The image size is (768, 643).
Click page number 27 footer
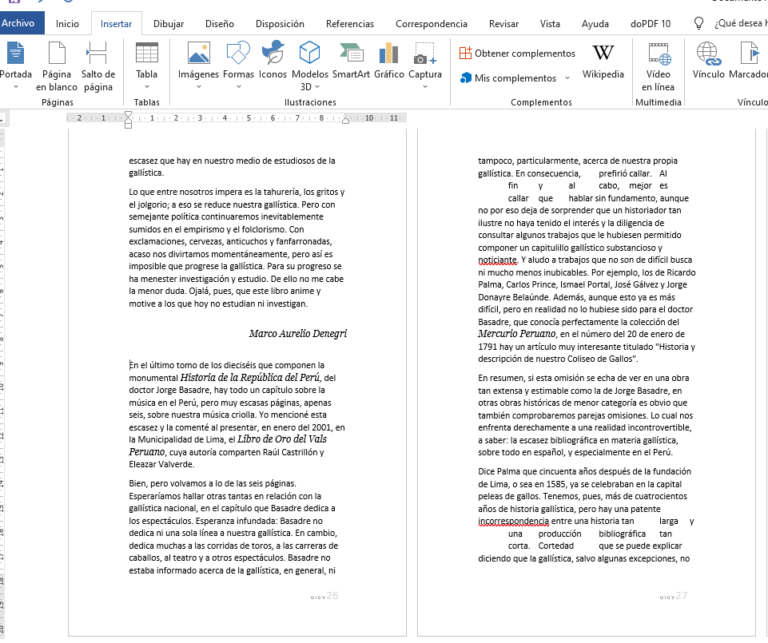point(681,595)
